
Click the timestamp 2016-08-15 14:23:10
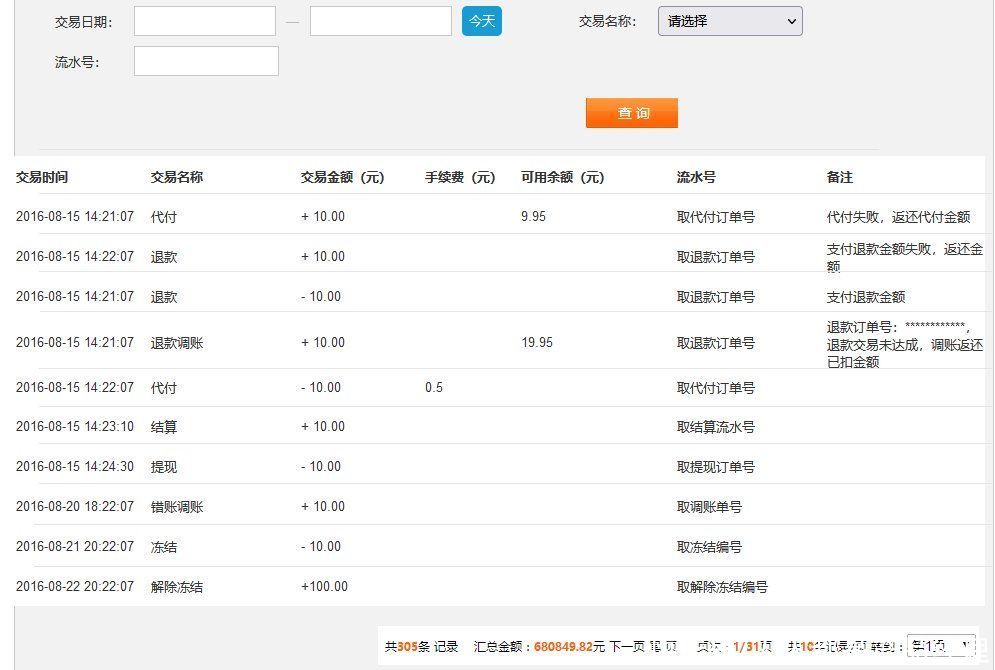click(x=75, y=426)
